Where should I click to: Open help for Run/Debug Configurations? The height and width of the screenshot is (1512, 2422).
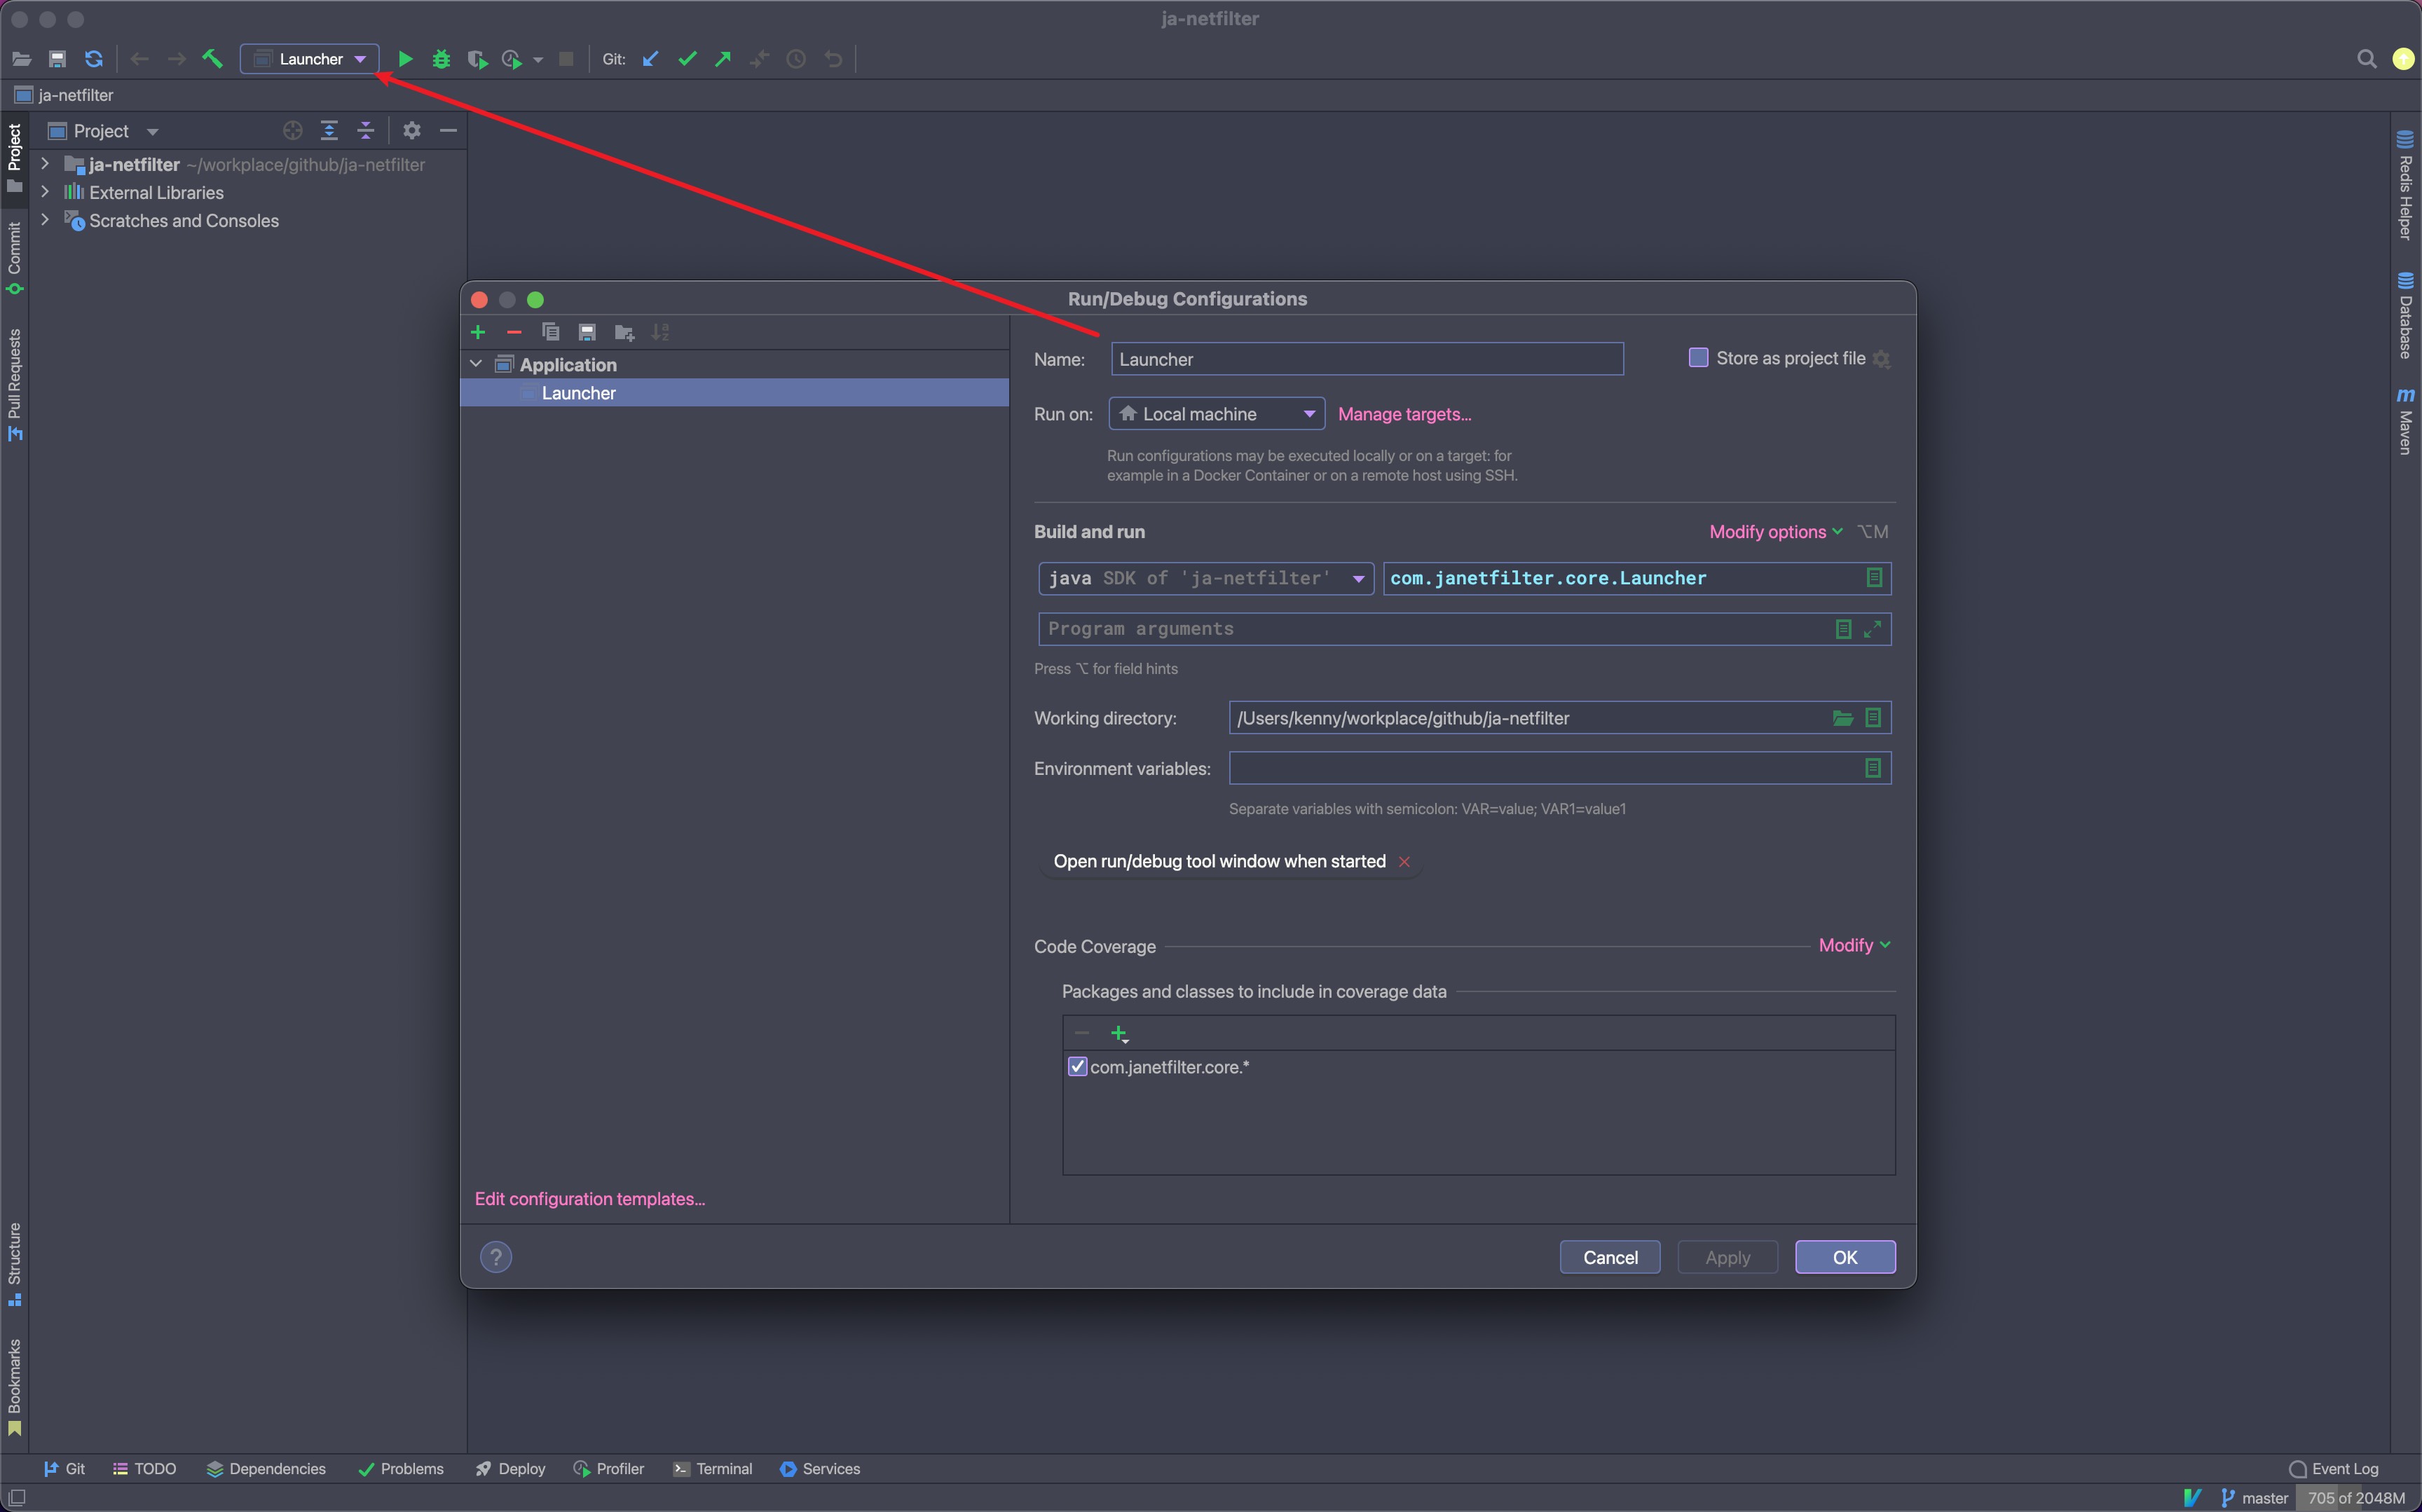pyautogui.click(x=496, y=1257)
